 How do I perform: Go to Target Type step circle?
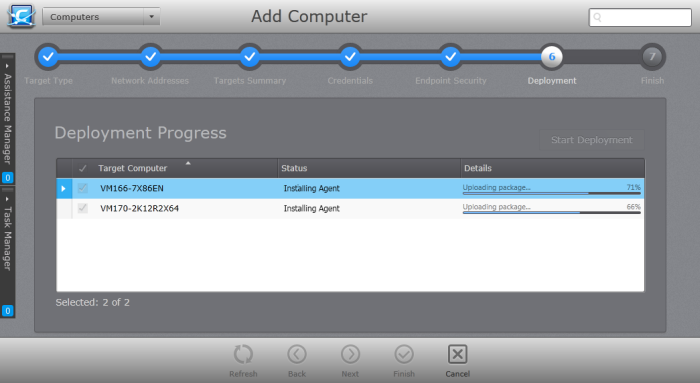pos(48,57)
